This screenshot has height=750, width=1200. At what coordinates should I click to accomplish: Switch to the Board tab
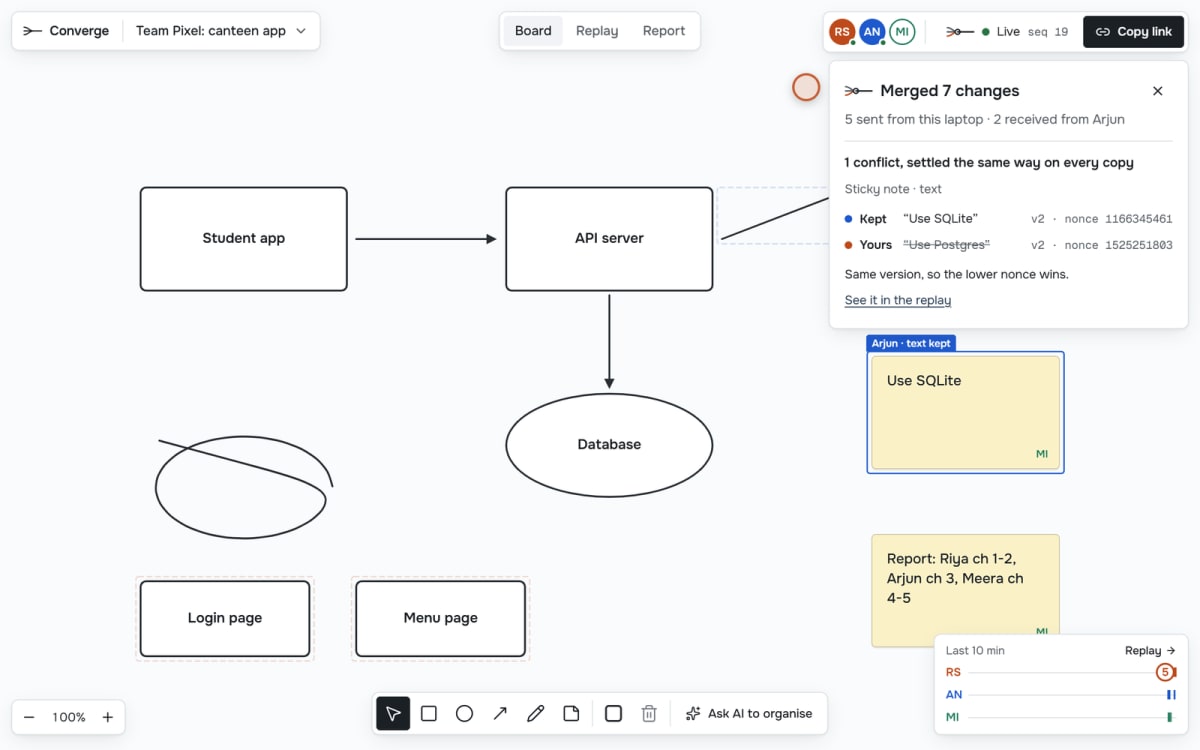point(533,31)
